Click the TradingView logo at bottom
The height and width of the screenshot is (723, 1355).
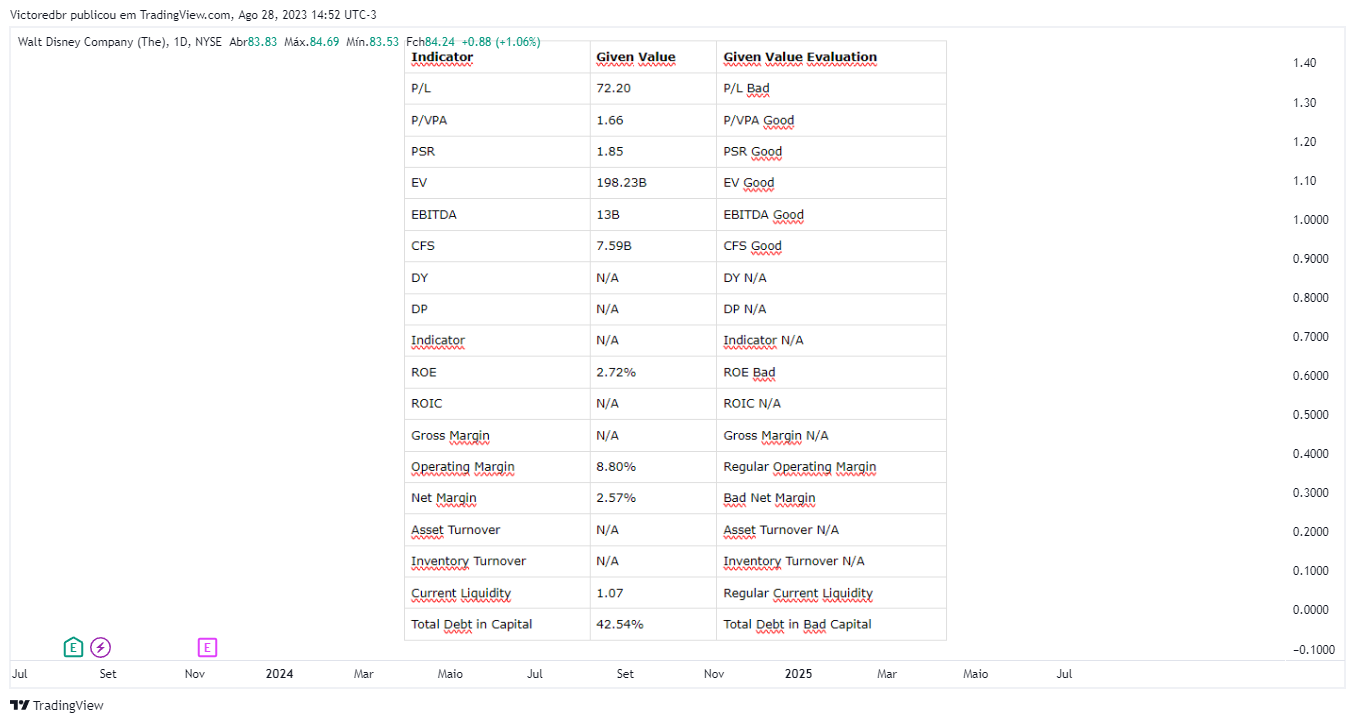click(57, 705)
